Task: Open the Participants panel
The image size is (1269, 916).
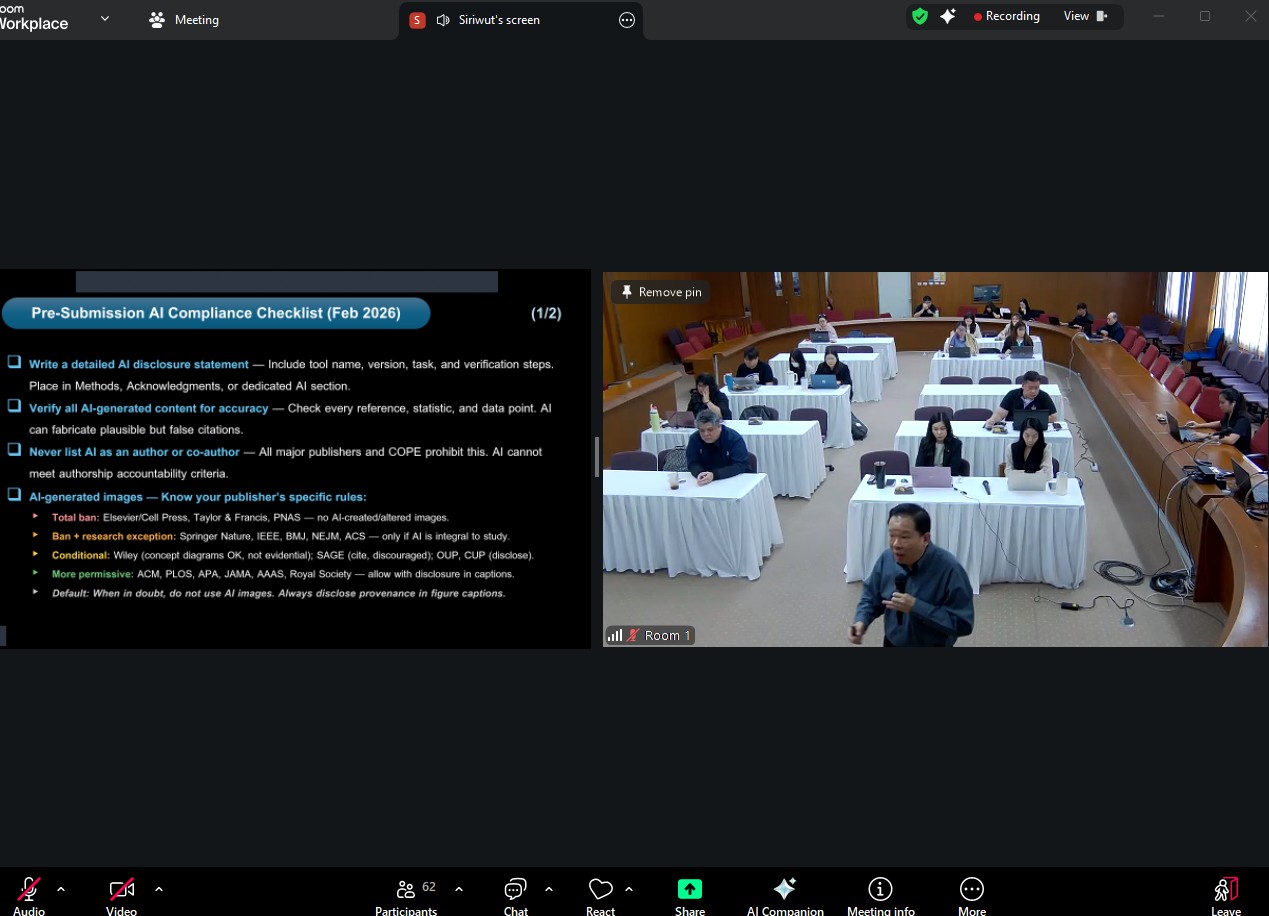Action: [x=407, y=889]
